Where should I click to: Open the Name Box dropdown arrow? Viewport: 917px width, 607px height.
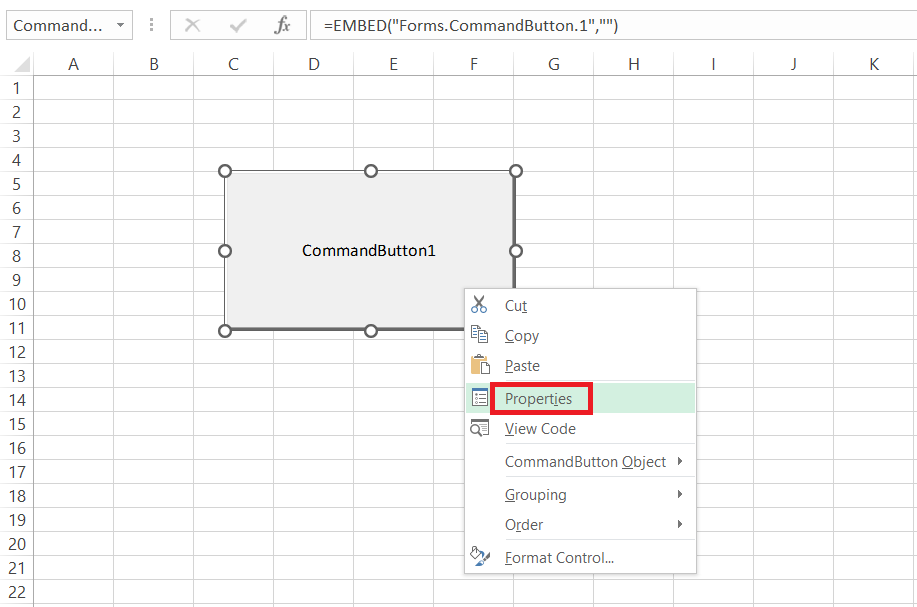pyautogui.click(x=120, y=26)
